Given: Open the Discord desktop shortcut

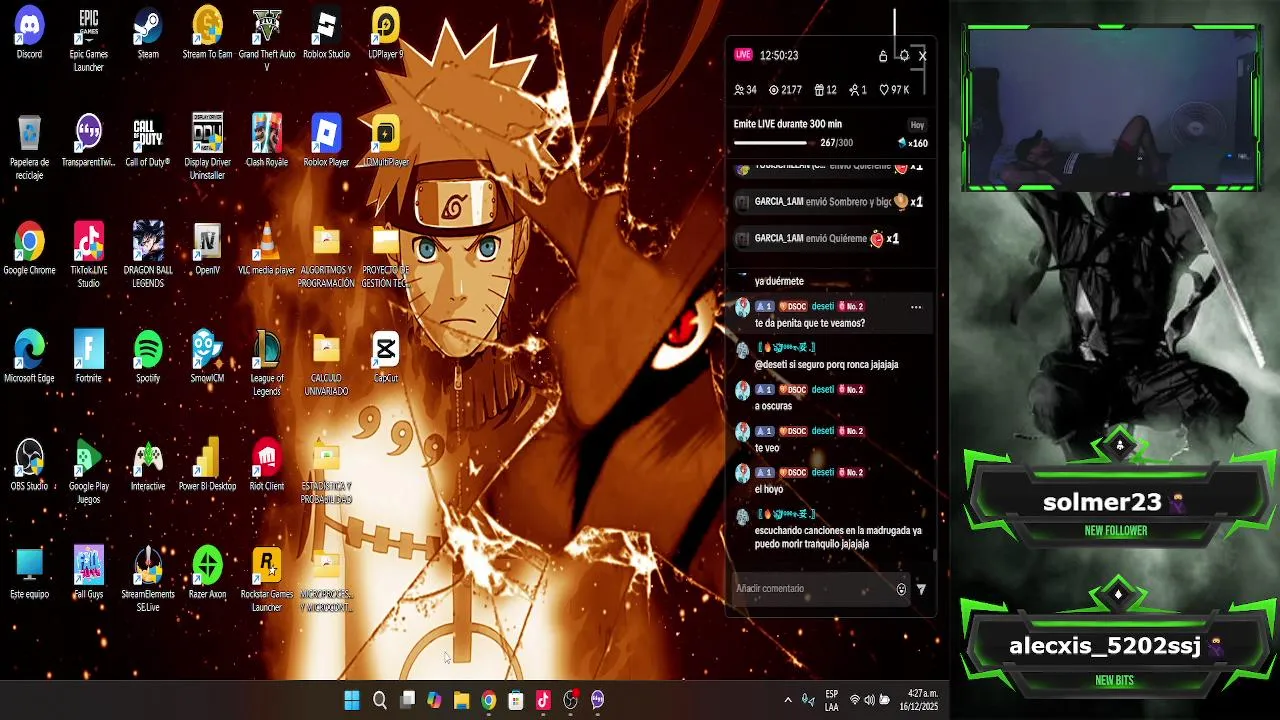Looking at the screenshot, I should 29,34.
